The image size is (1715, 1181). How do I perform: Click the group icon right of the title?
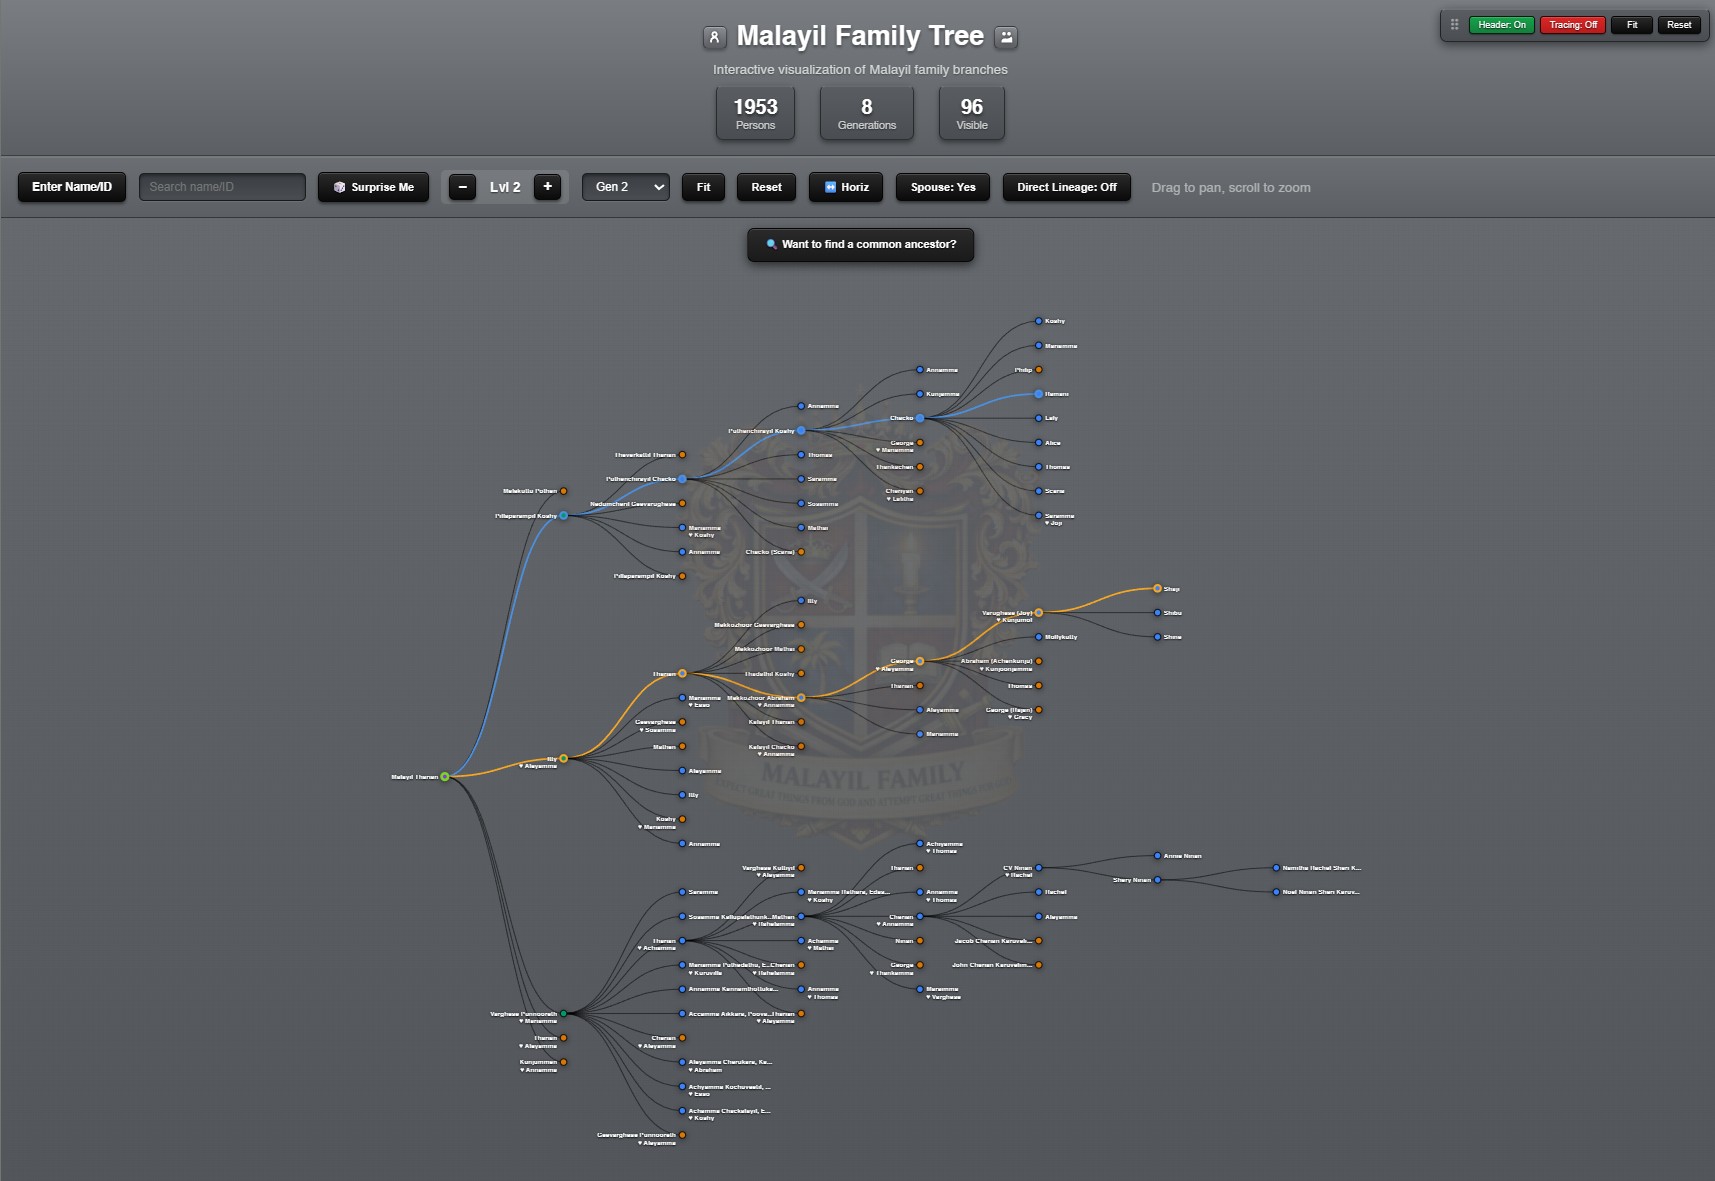pyautogui.click(x=1004, y=37)
